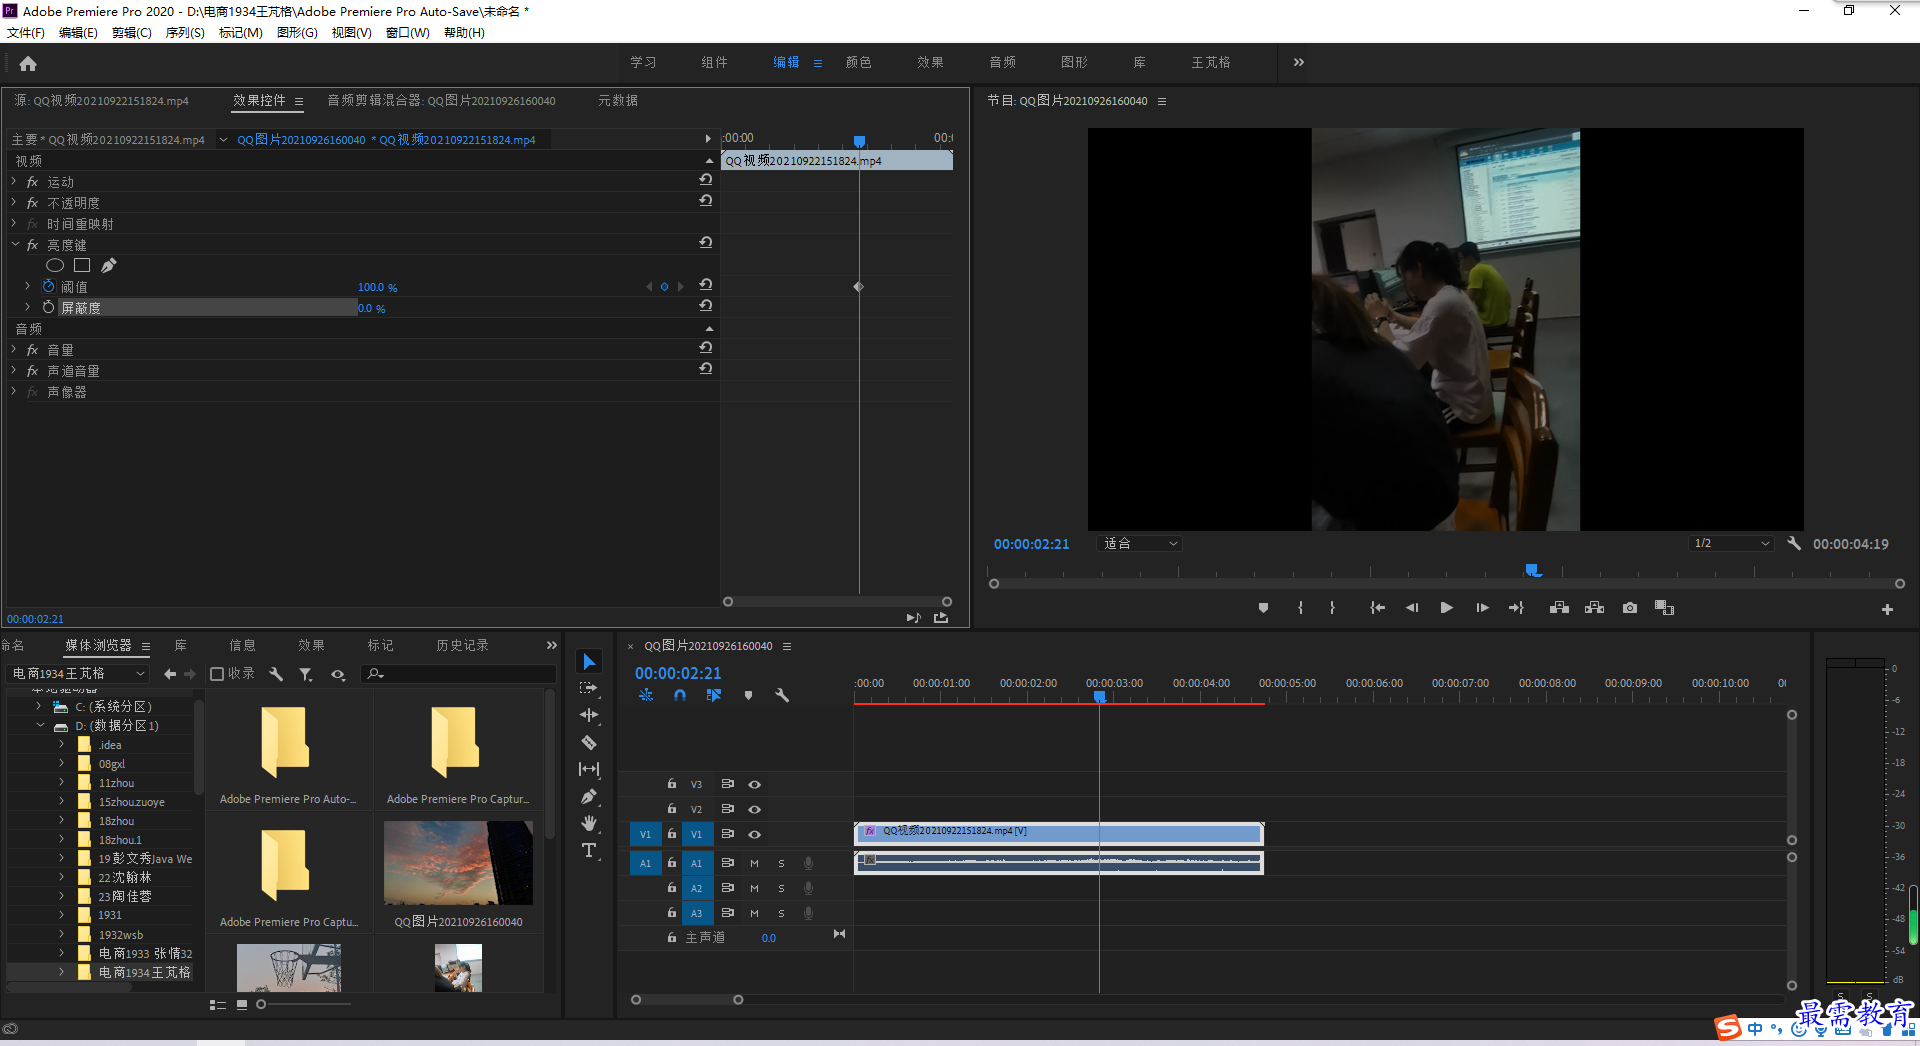Viewport: 1920px width, 1046px height.
Task: Open the 电商1934王芃格 folder dropdown
Action: pyautogui.click(x=78, y=673)
